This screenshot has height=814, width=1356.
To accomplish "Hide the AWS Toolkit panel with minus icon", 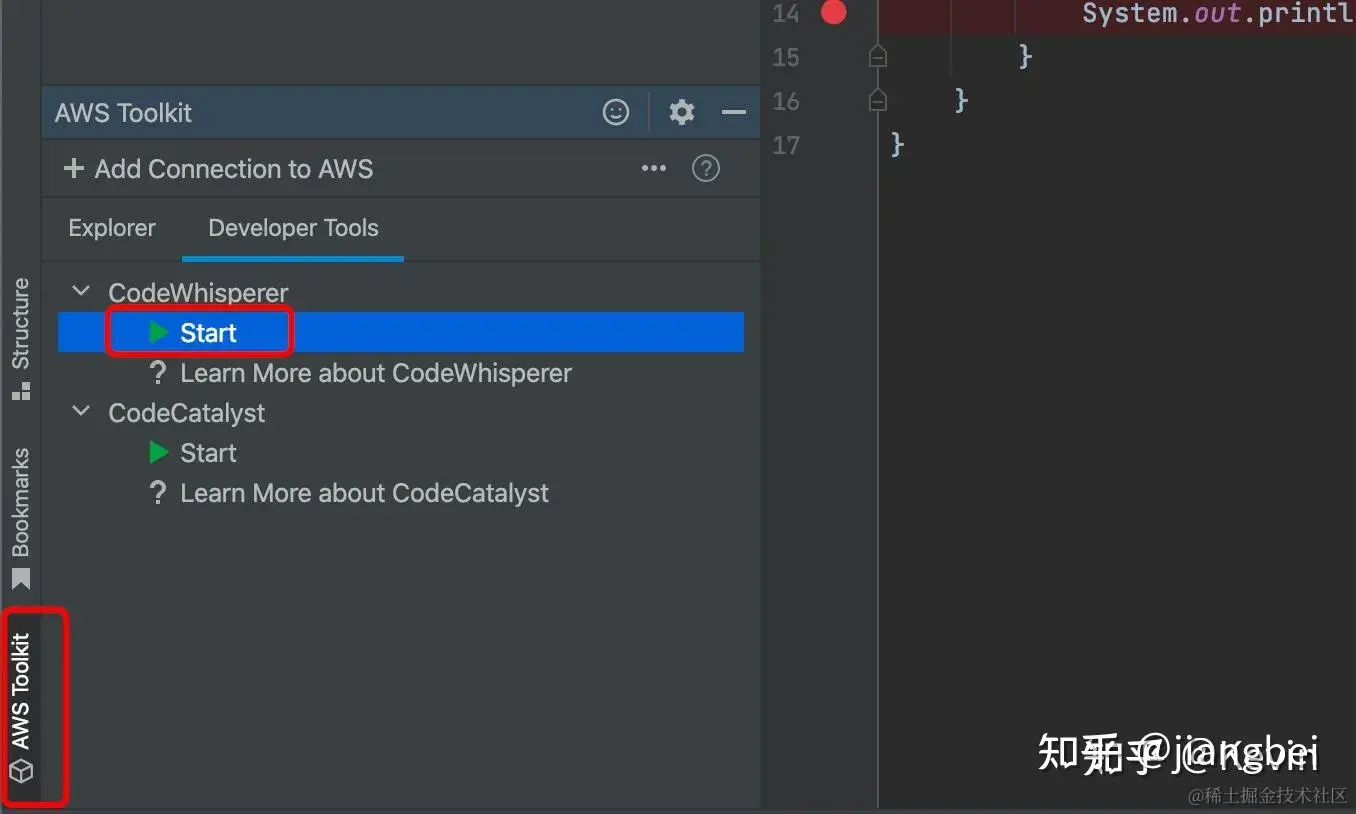I will 734,112.
